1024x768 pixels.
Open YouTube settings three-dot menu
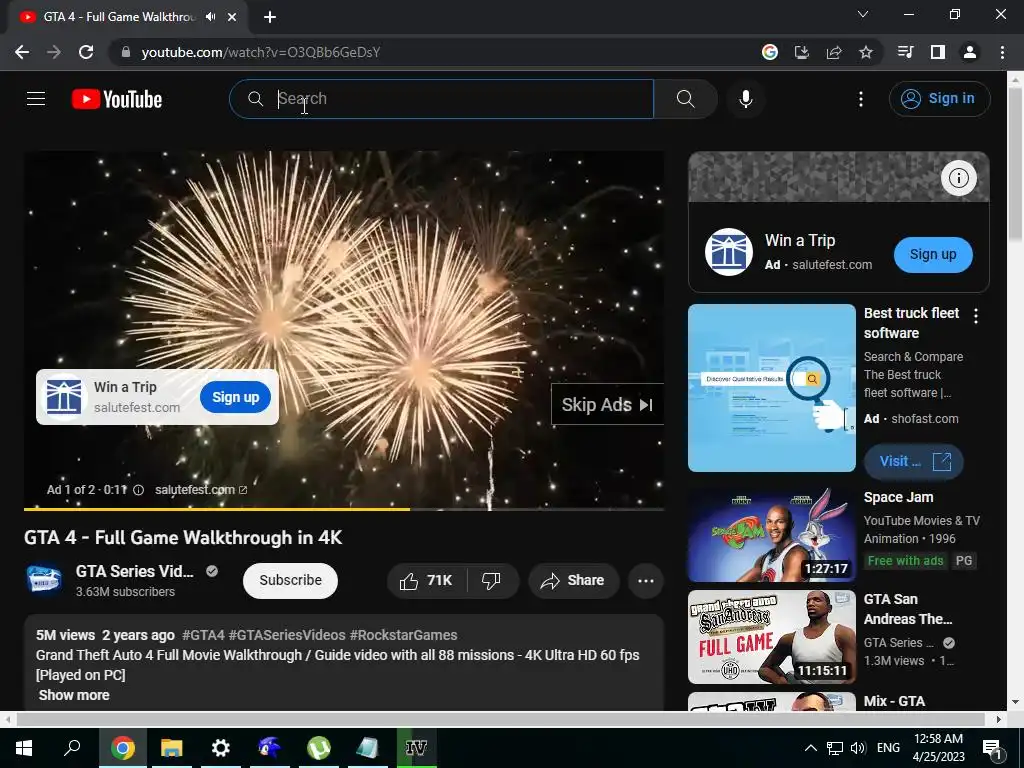pyautogui.click(x=861, y=99)
